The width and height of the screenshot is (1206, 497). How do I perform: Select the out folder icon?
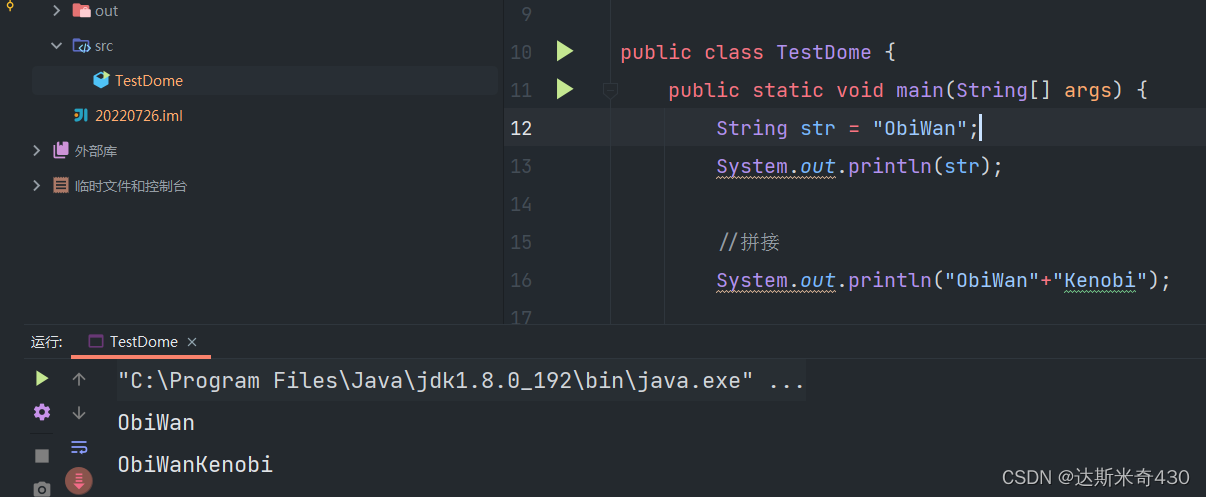[x=81, y=10]
